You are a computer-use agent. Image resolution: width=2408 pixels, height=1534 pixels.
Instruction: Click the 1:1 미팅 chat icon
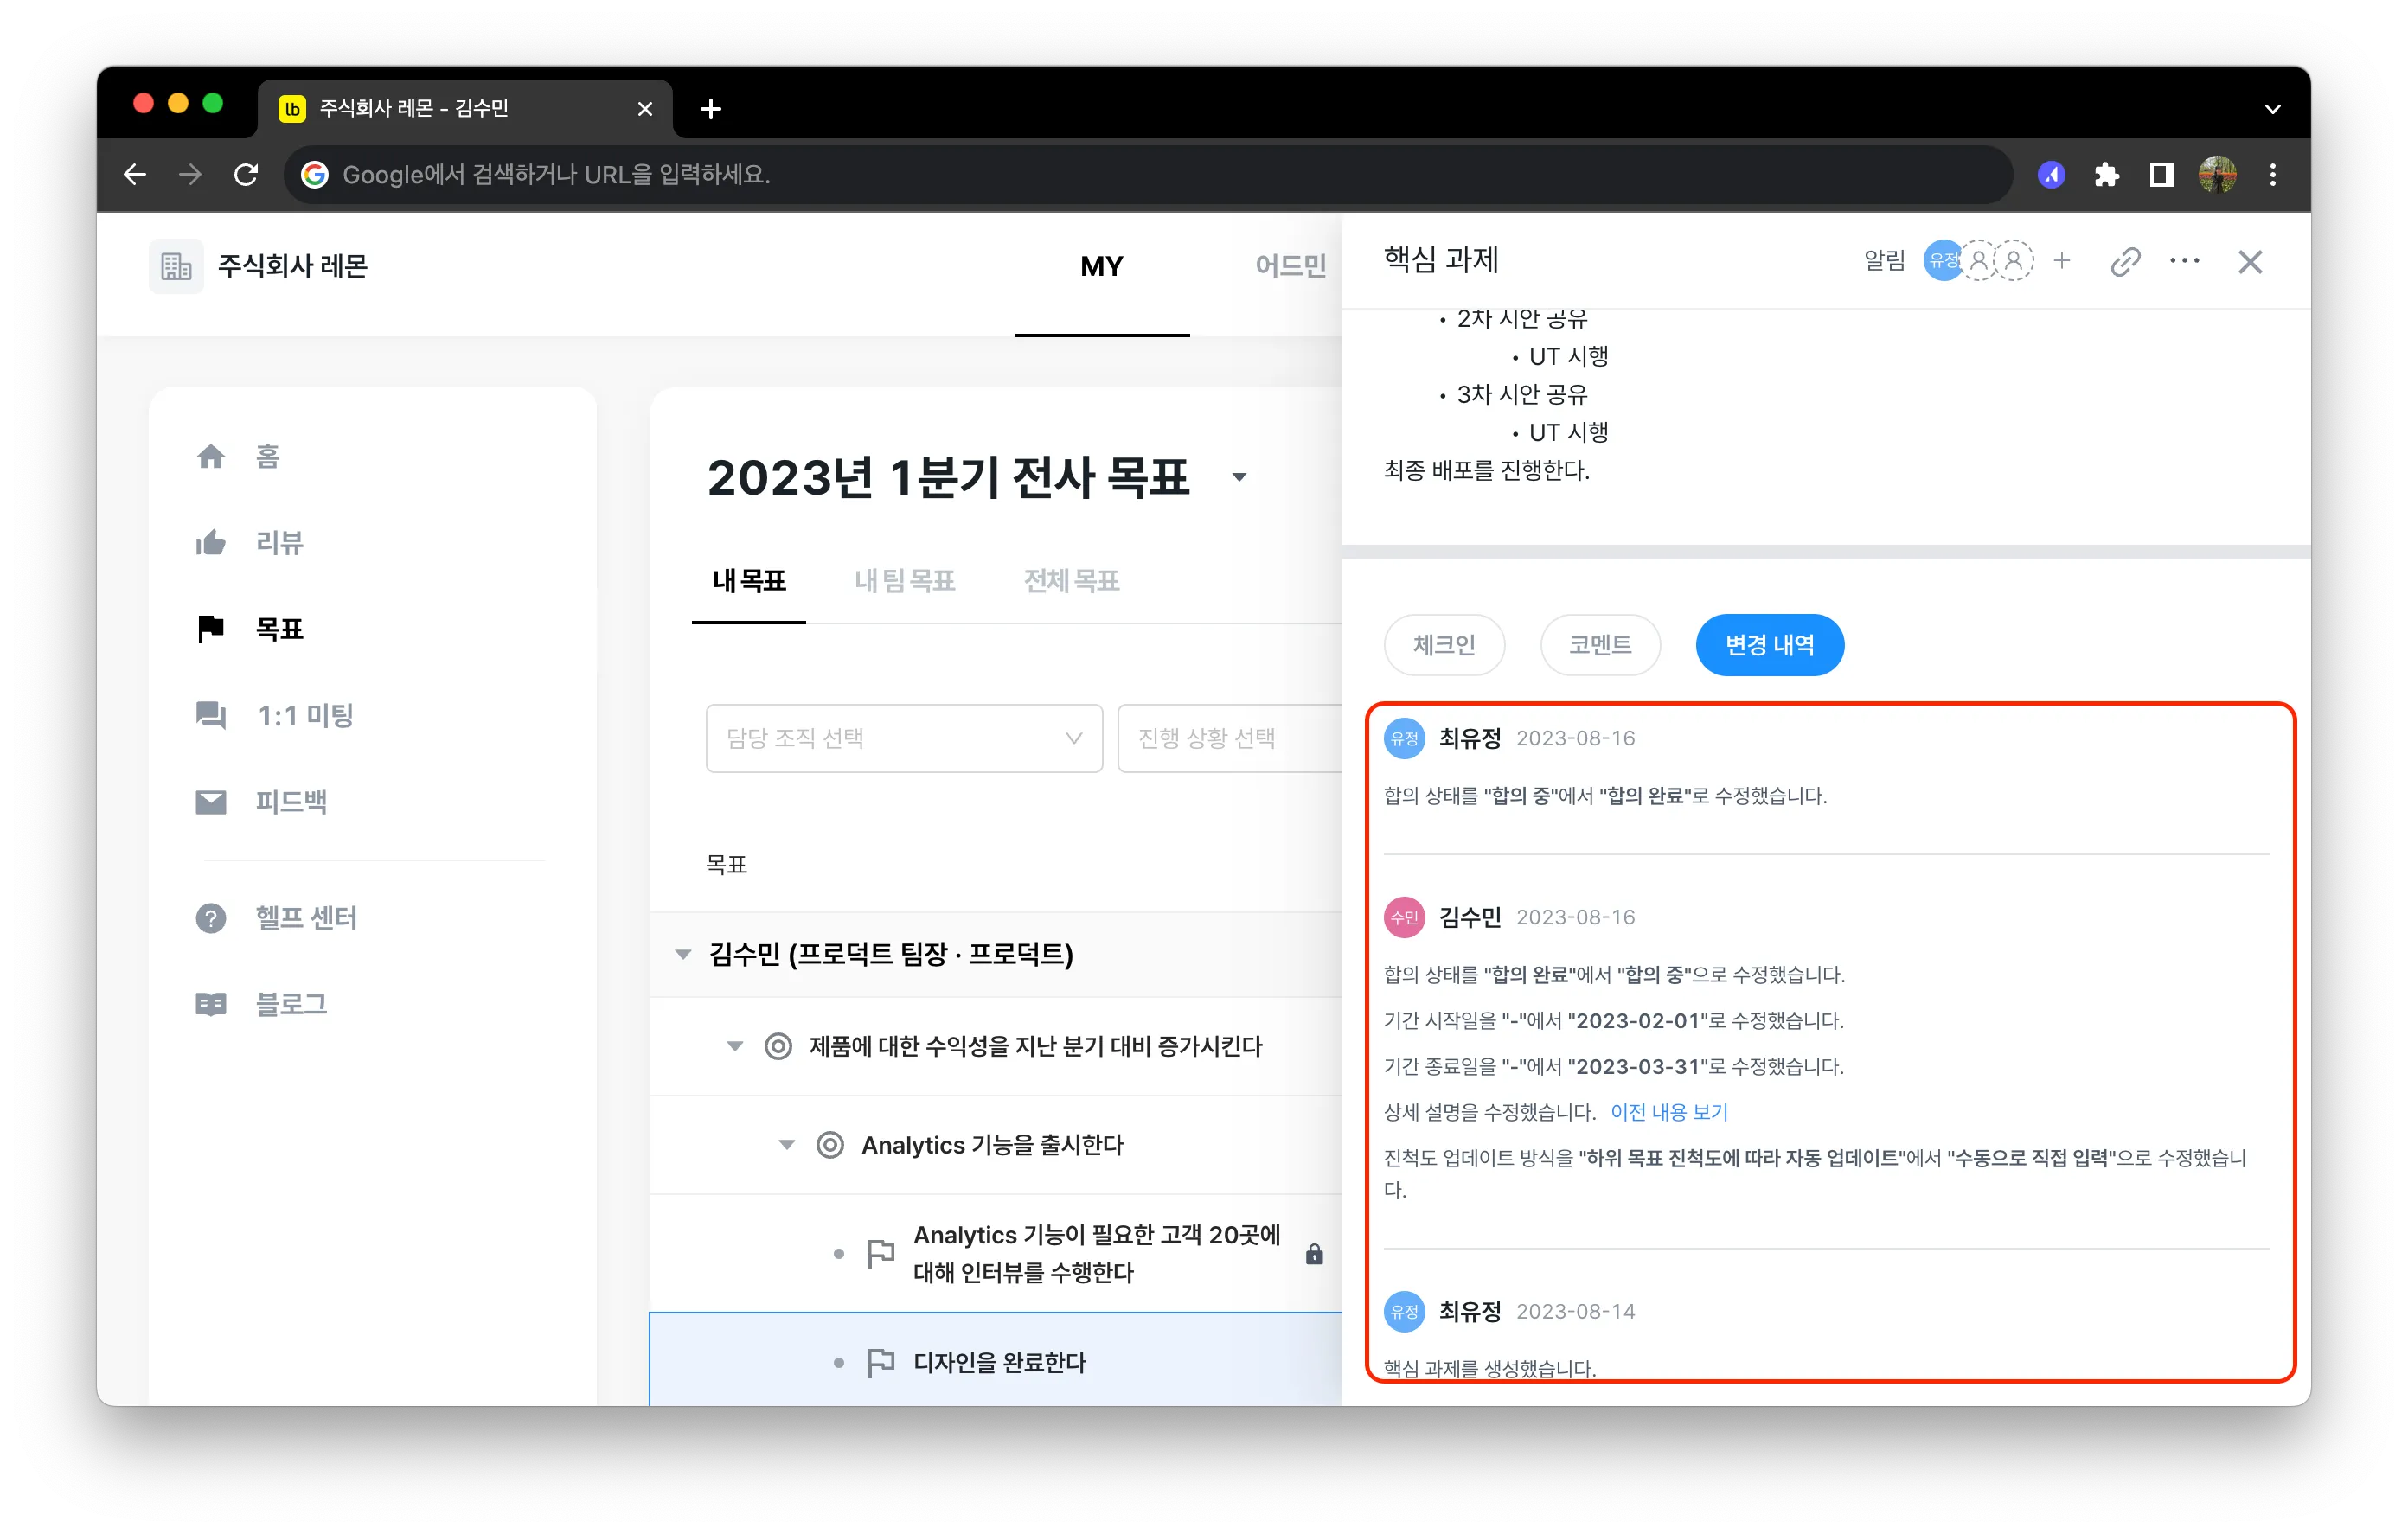pyautogui.click(x=211, y=715)
